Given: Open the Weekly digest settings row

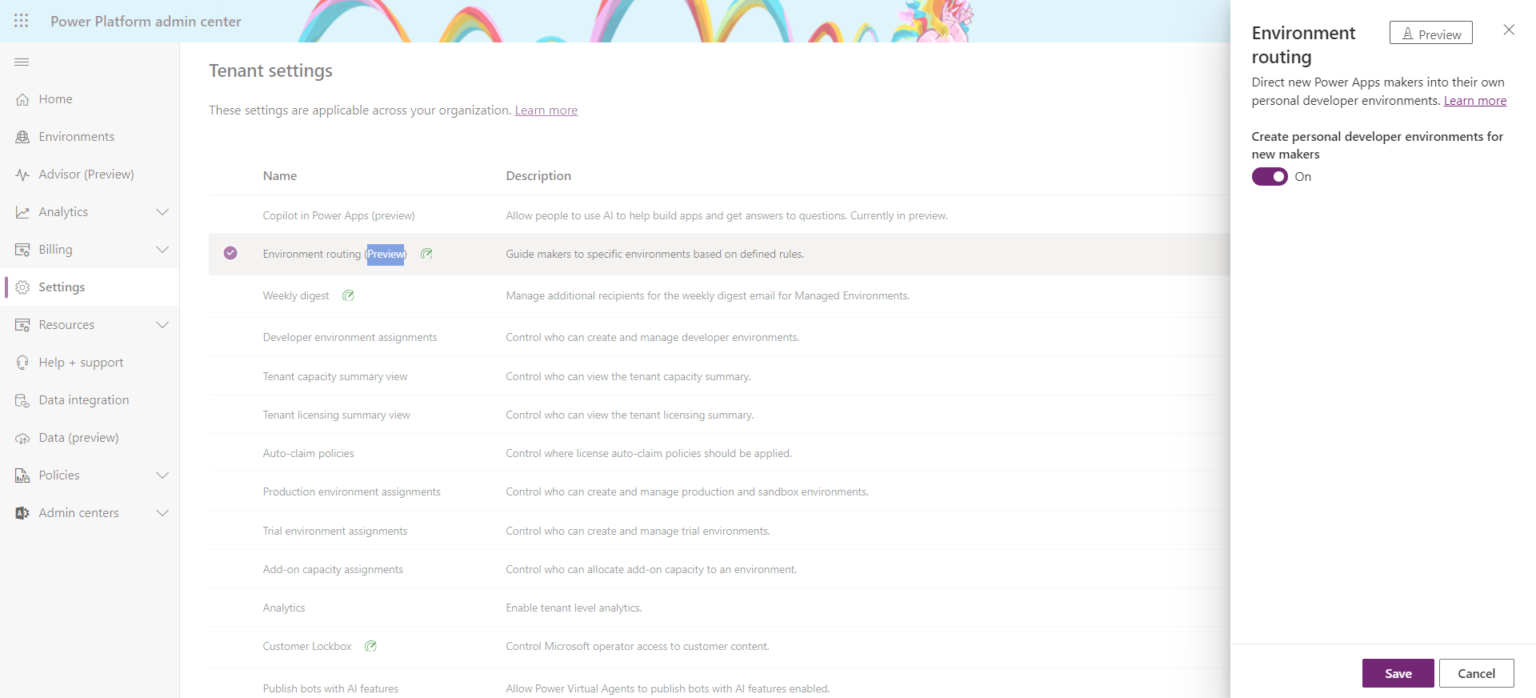Looking at the screenshot, I should tap(296, 295).
